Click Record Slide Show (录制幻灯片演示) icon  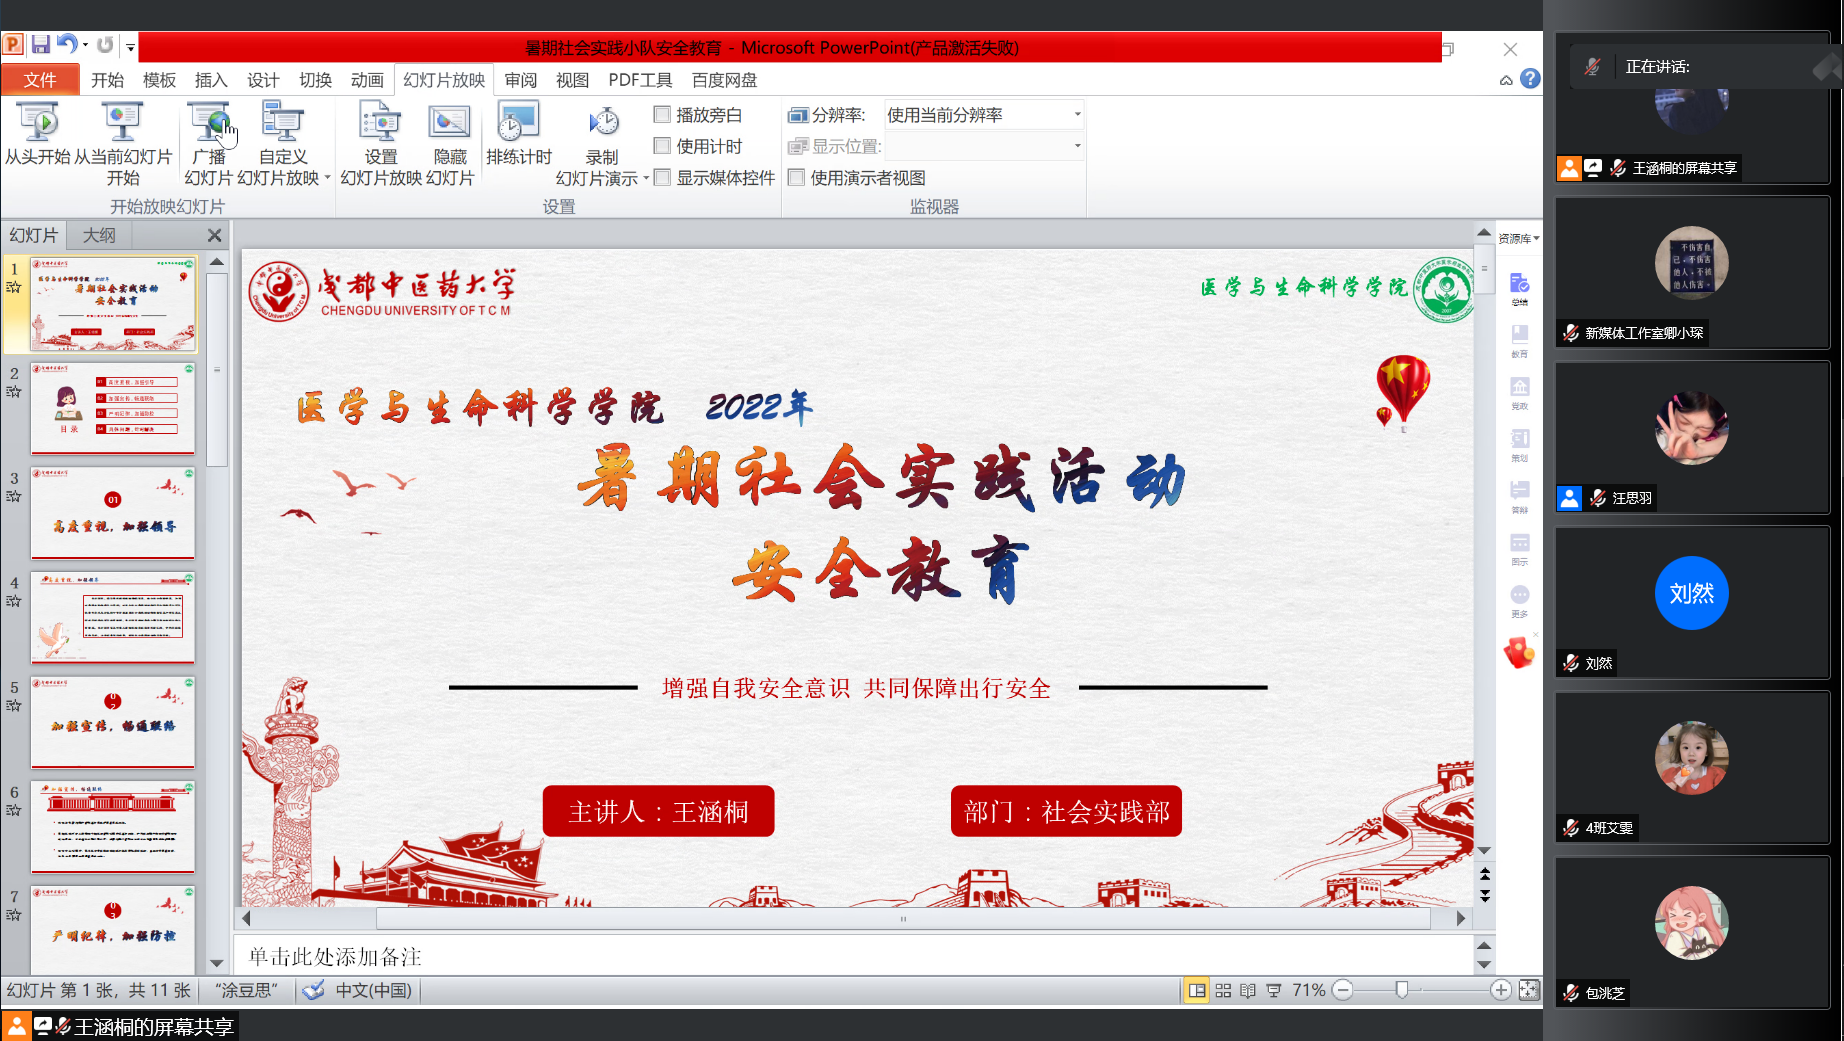pos(603,122)
